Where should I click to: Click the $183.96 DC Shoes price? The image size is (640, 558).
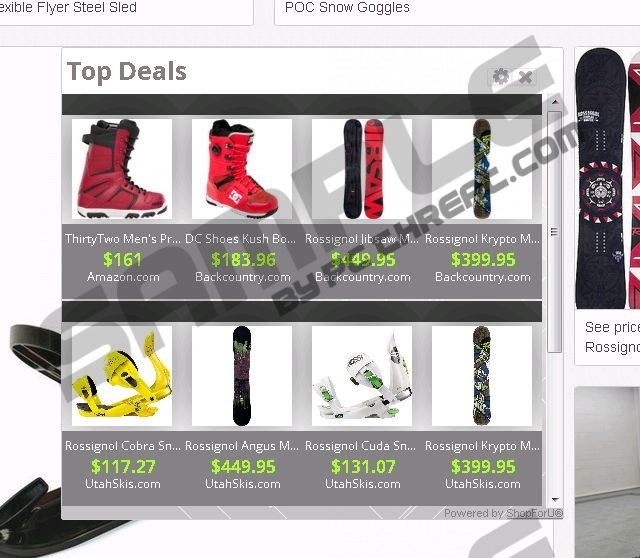243,260
